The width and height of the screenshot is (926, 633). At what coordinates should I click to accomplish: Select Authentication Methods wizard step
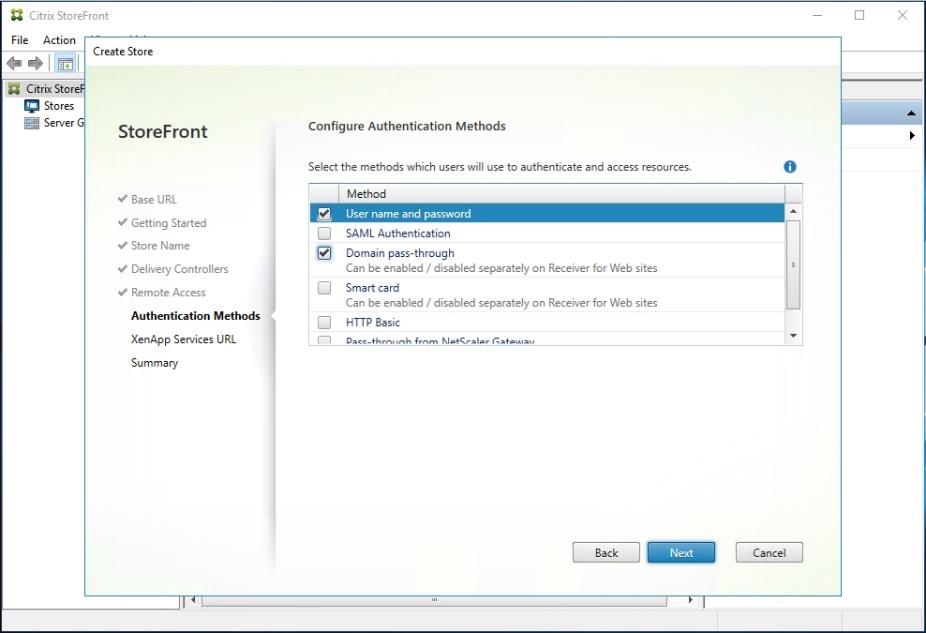click(x=195, y=316)
